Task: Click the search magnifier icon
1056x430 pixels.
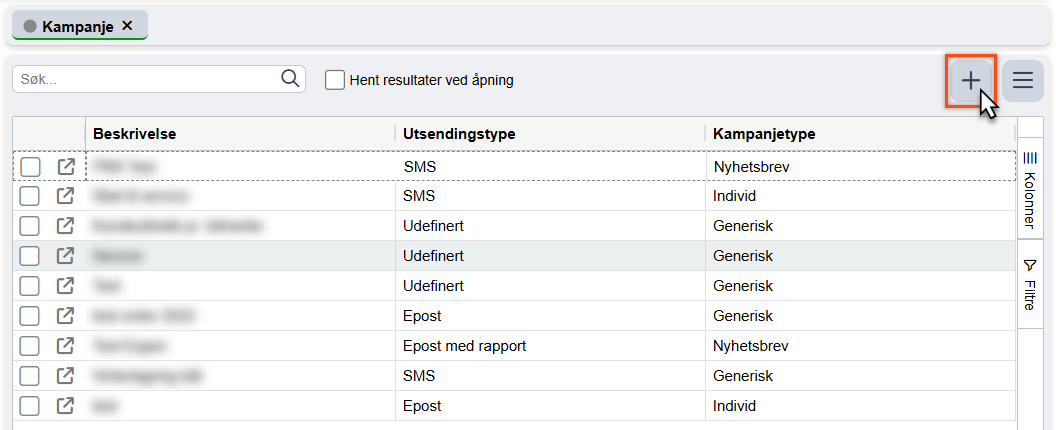Action: (x=291, y=79)
